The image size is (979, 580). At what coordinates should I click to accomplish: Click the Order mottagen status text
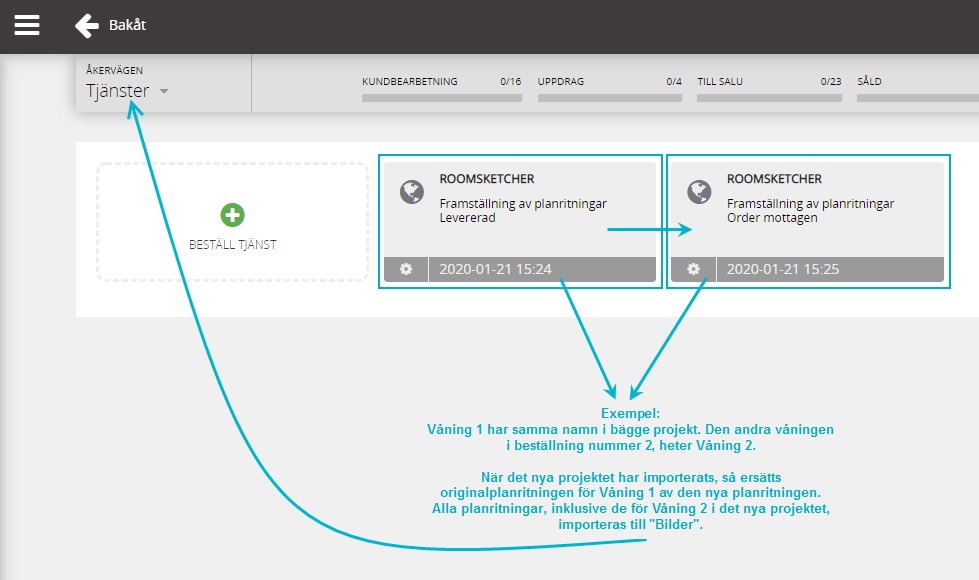coord(772,218)
